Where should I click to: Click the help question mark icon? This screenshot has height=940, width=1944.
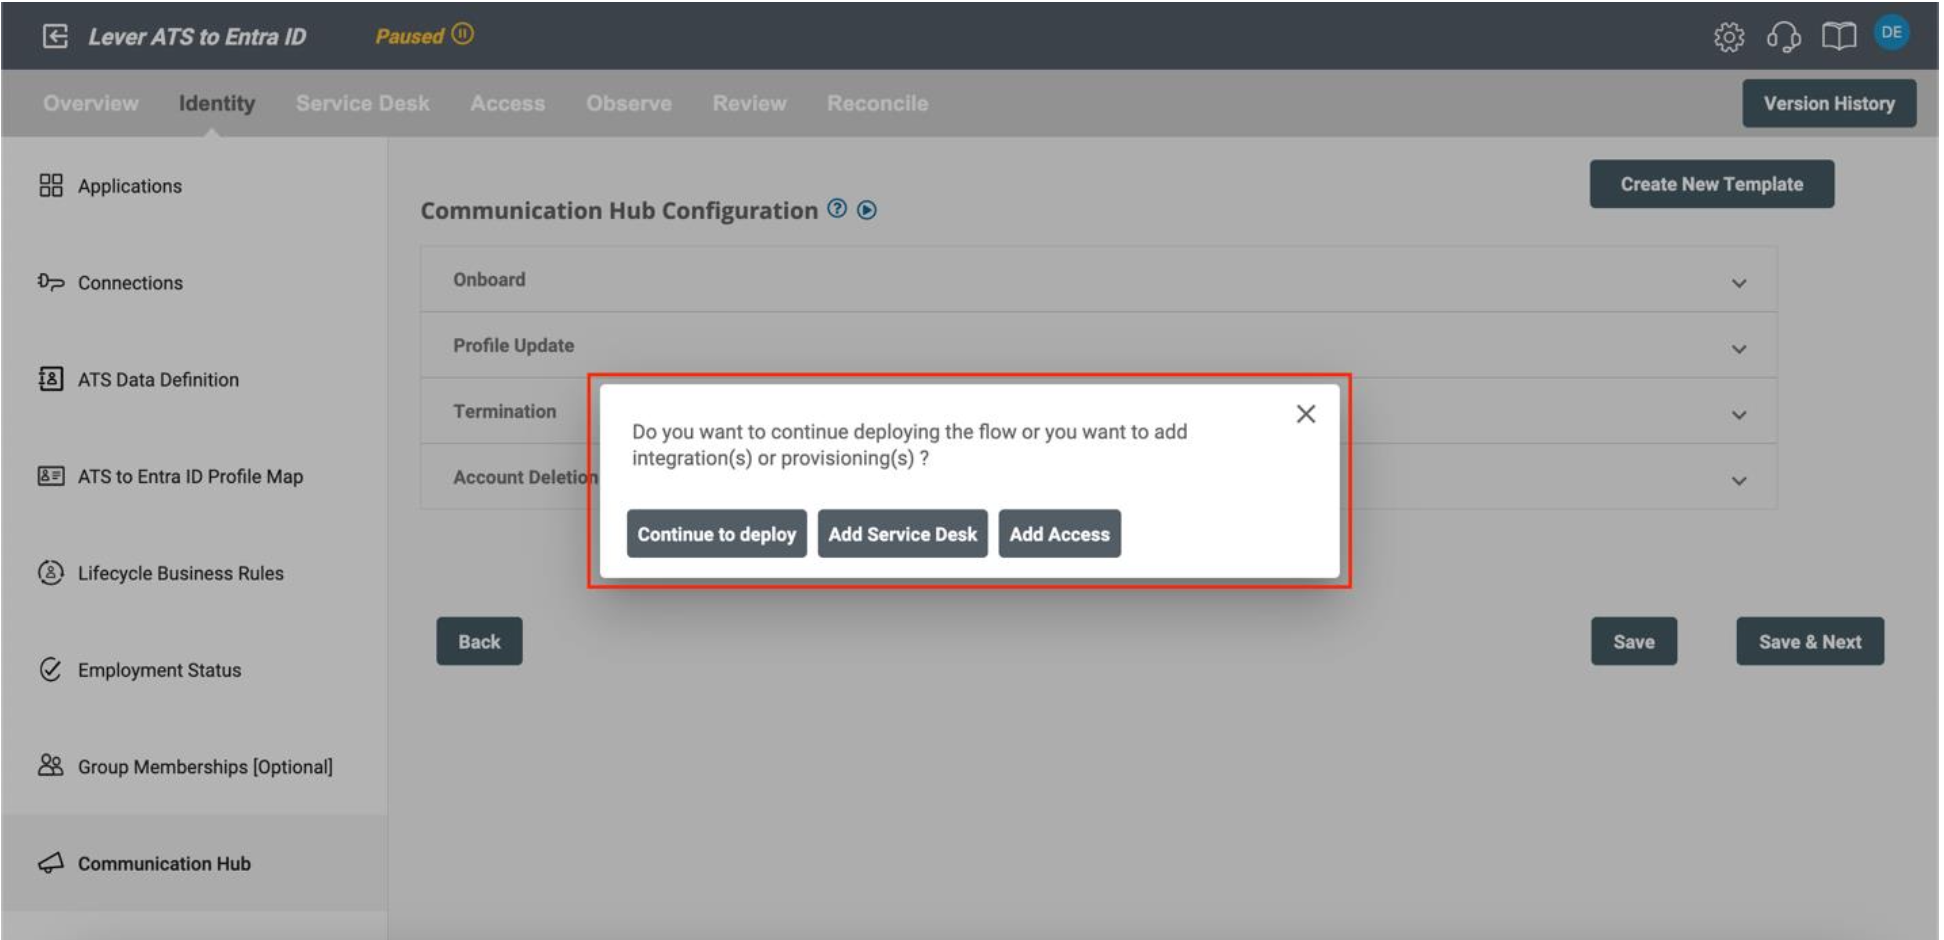click(837, 209)
